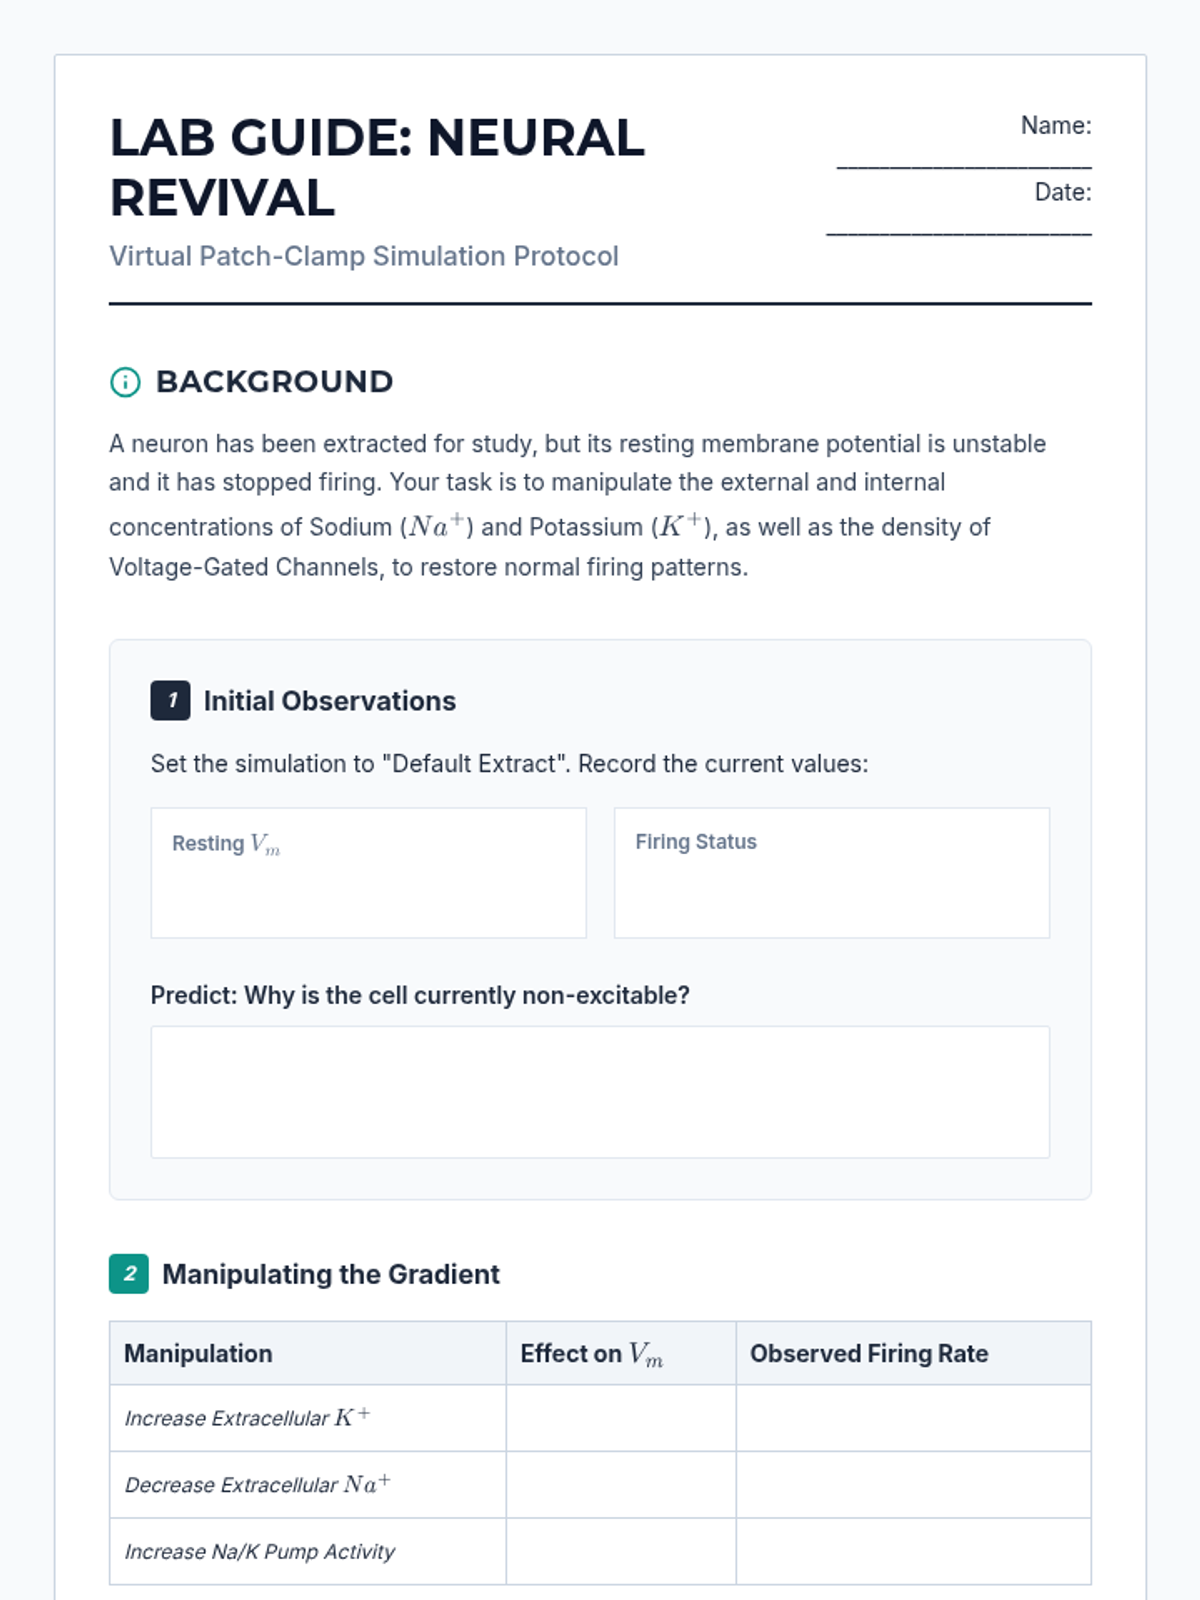Image resolution: width=1200 pixels, height=1600 pixels.
Task: Select Firing Rate cell for Na/K Pump row
Action: click(x=913, y=1551)
